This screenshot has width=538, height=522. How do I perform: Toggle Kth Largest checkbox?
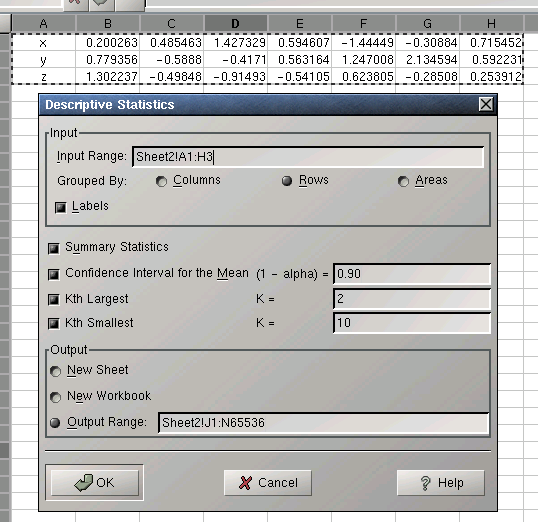[54, 300]
